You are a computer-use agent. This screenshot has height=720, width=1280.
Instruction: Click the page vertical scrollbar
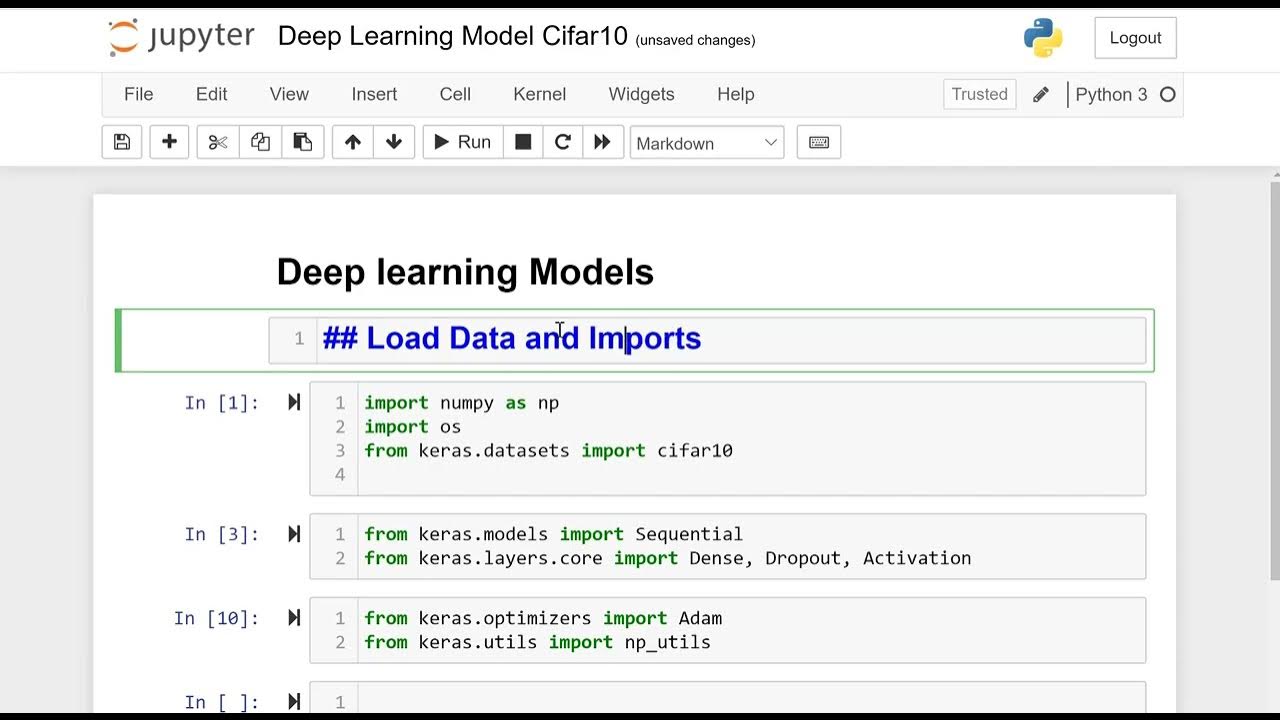pos(1274,380)
